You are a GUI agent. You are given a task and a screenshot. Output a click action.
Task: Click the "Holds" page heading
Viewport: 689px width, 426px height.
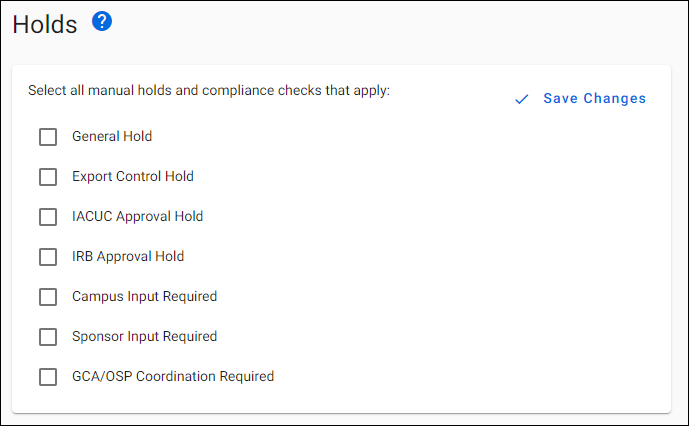point(45,25)
